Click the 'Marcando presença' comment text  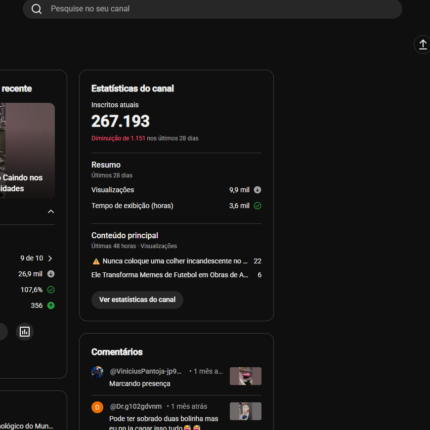tap(140, 384)
